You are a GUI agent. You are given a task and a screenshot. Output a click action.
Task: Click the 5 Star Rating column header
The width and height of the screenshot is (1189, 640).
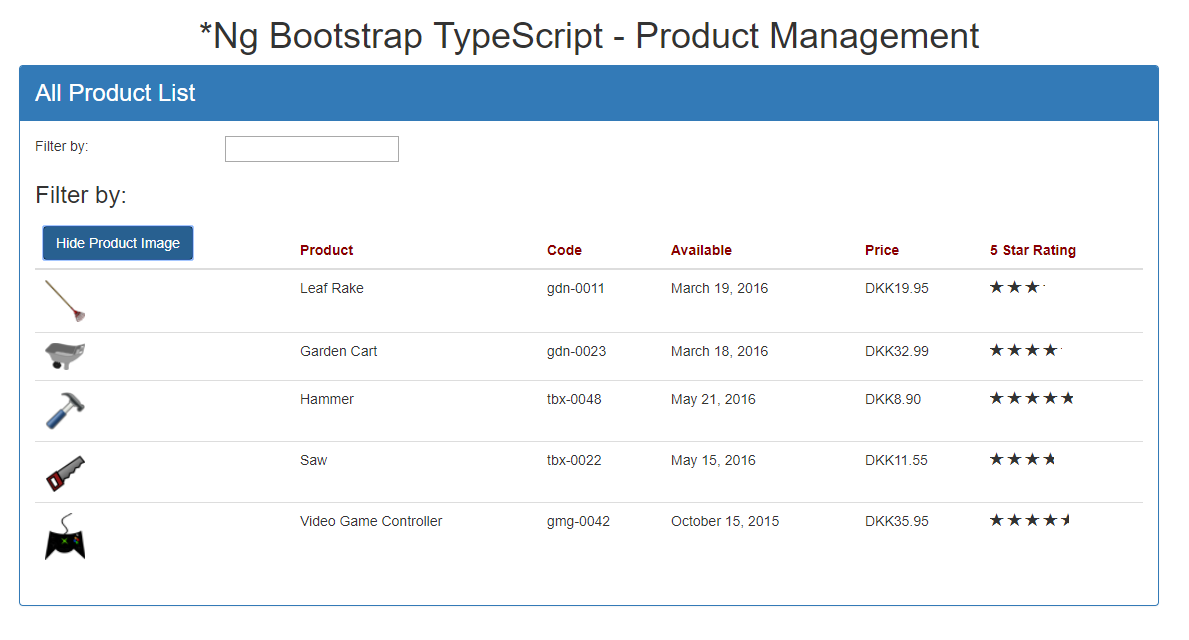1033,250
